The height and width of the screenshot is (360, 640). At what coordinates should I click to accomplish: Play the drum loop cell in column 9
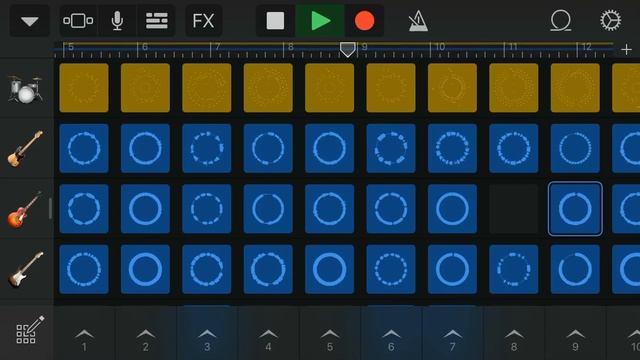pos(575,88)
